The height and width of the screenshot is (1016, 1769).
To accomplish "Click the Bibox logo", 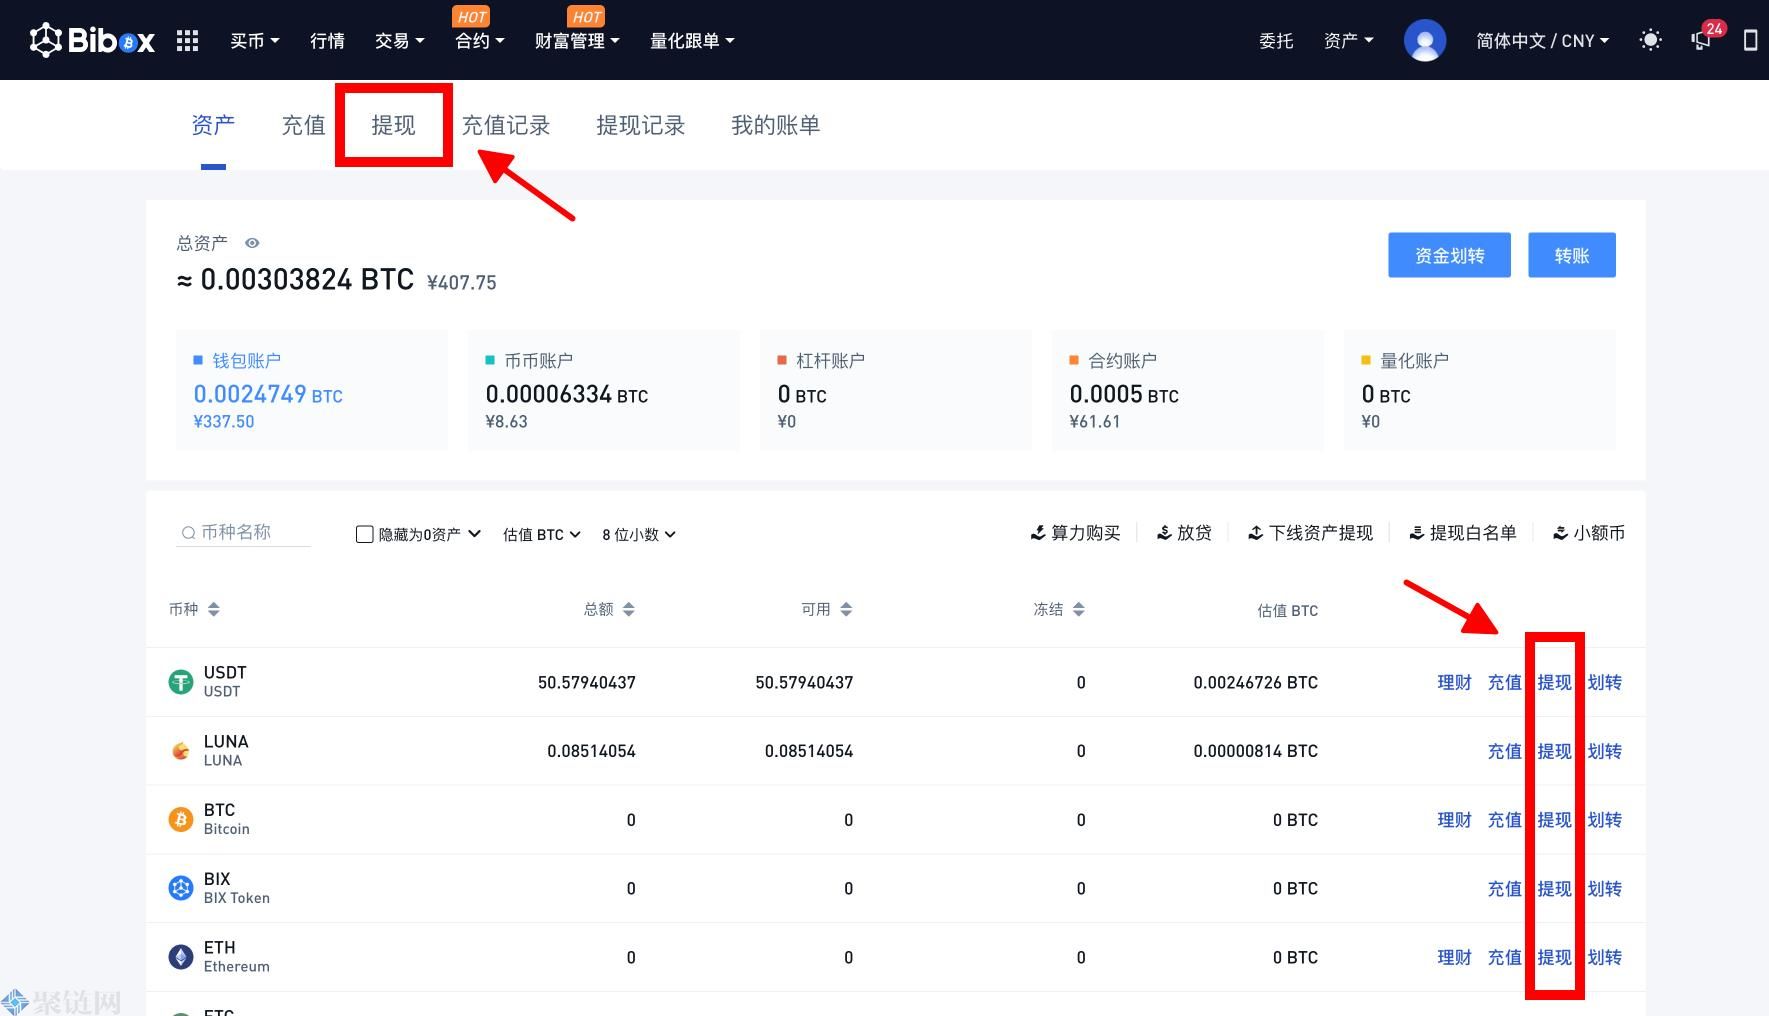I will (x=92, y=41).
